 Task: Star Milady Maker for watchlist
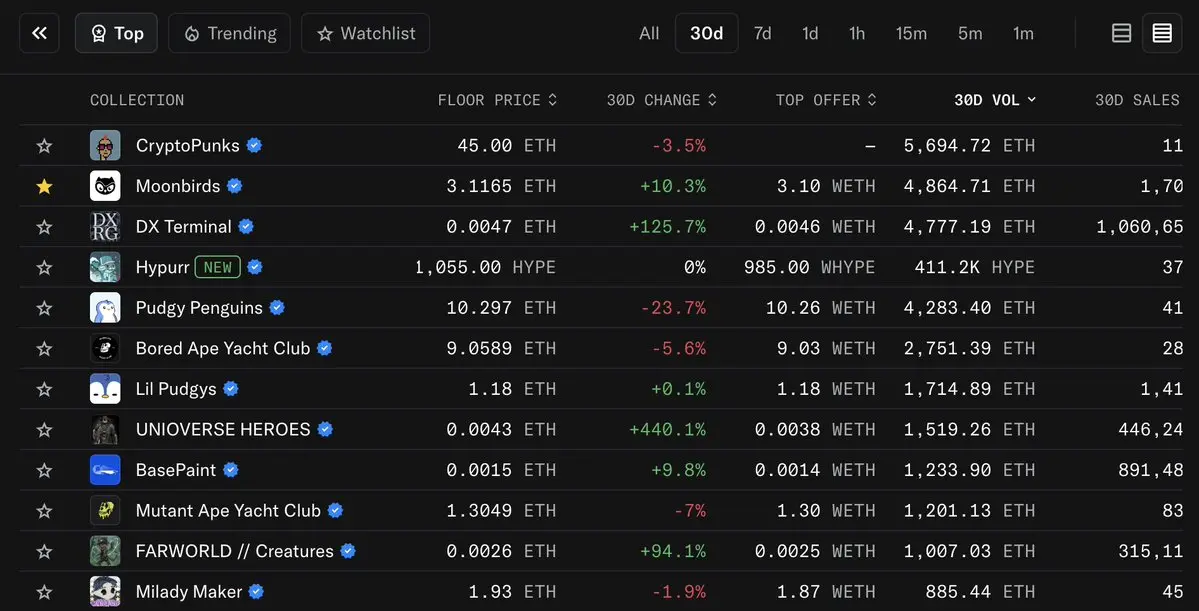[x=44, y=591]
